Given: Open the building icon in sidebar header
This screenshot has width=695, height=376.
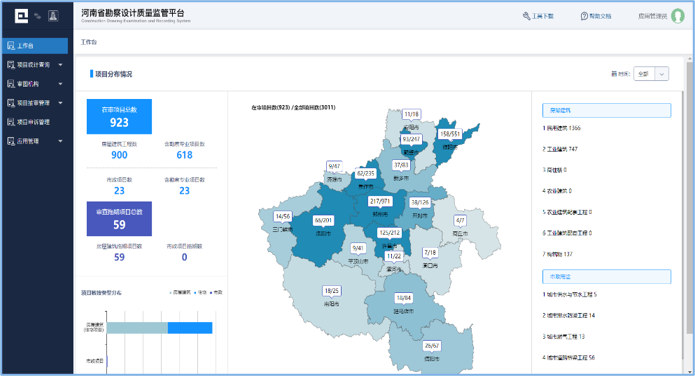Looking at the screenshot, I should tap(53, 16).
